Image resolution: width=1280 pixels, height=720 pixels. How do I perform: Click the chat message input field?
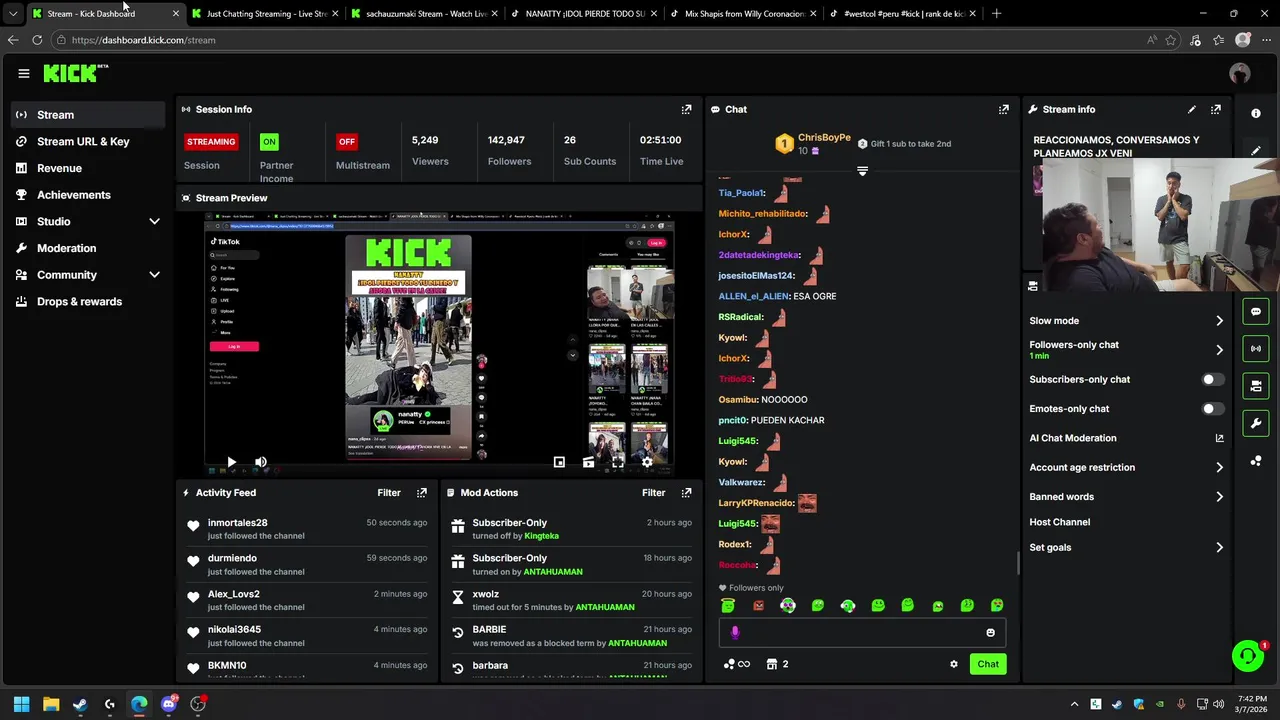(x=861, y=632)
